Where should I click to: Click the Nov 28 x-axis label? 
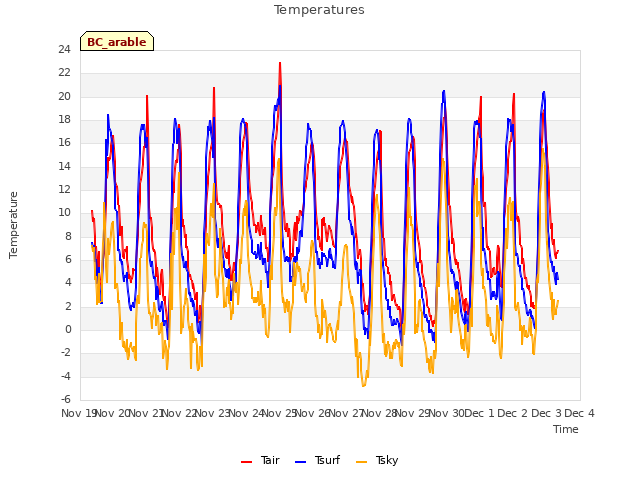[380, 413]
